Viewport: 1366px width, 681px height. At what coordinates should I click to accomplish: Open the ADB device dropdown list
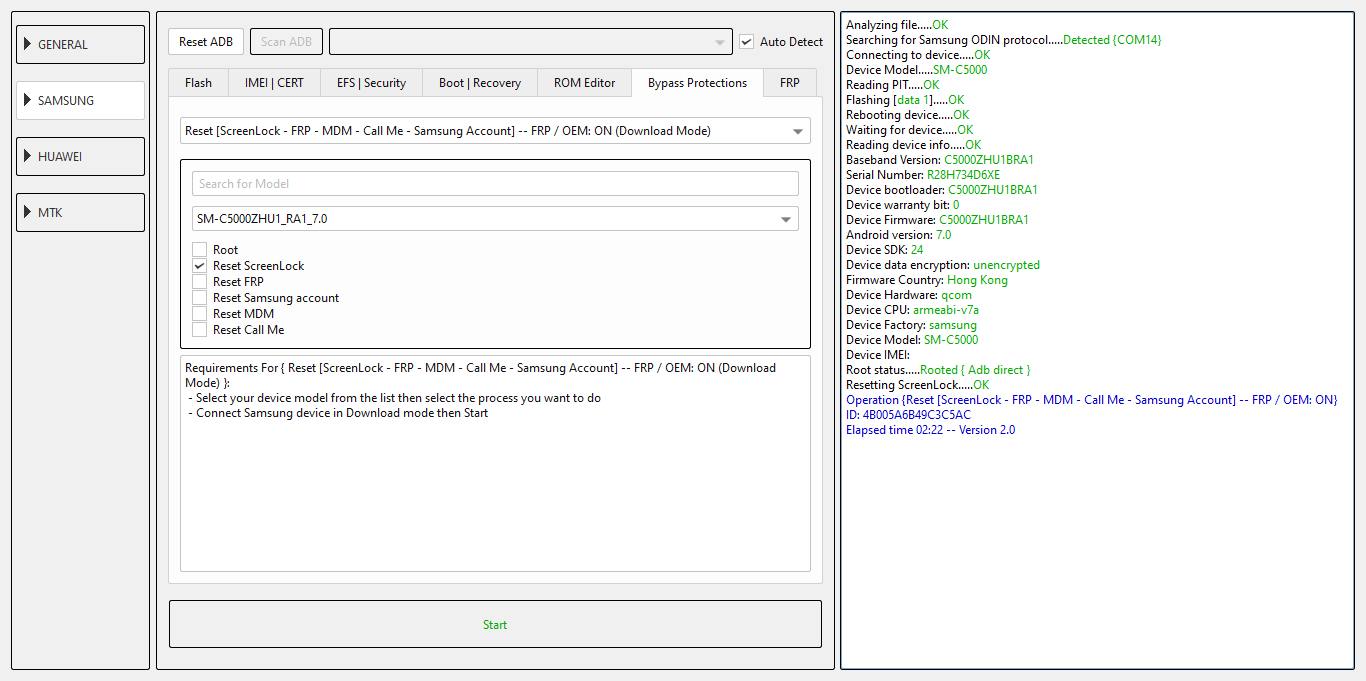click(x=531, y=42)
